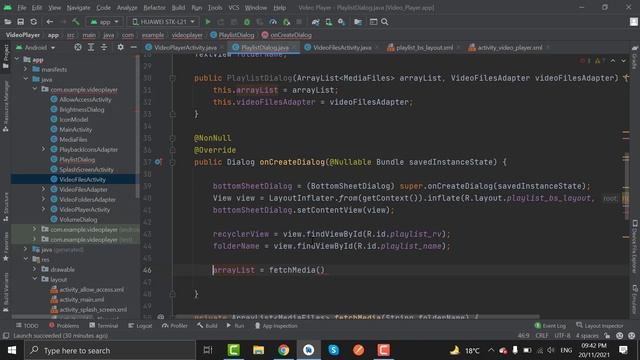The image size is (640, 360).
Task: Open the Android project view dropdown
Action: [36, 47]
